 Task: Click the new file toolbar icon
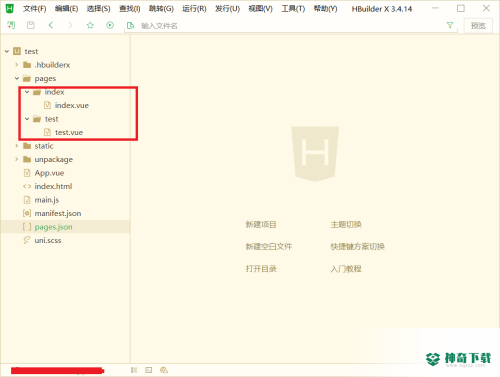pos(11,25)
